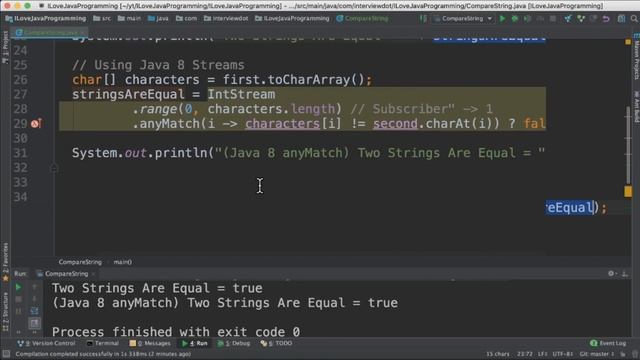The height and width of the screenshot is (360, 640).
Task: Open the Project Structure icon in toolbar
Action: [x=621, y=19]
